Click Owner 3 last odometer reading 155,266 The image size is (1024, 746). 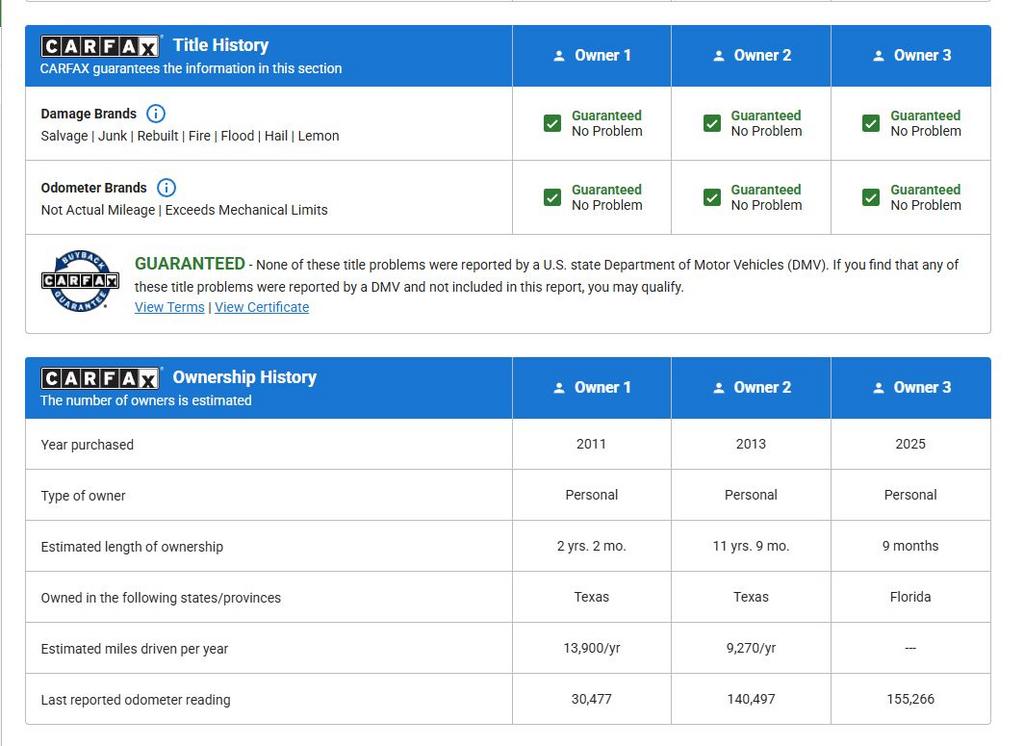pos(910,699)
